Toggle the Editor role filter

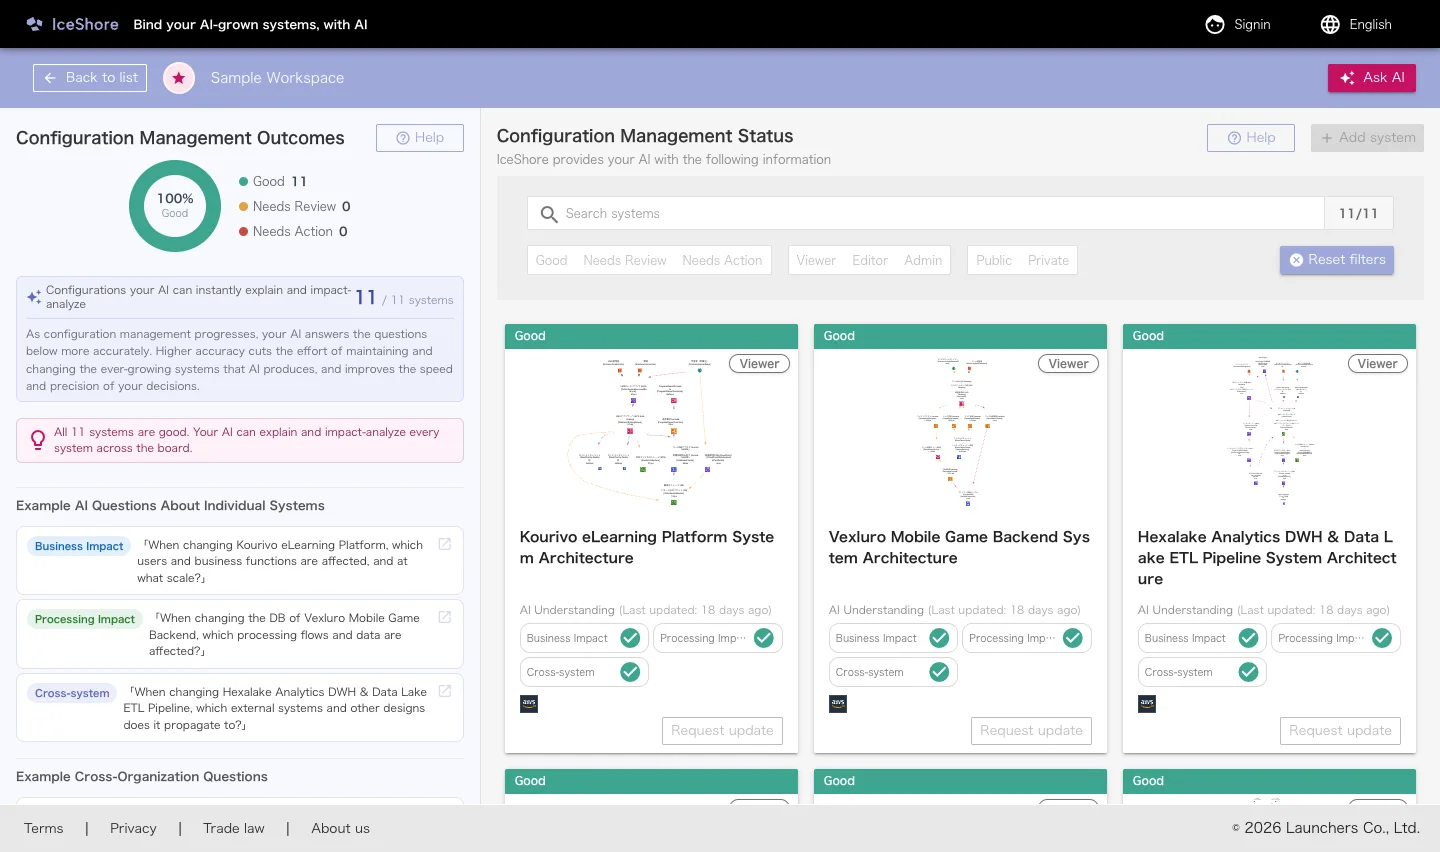pos(870,260)
